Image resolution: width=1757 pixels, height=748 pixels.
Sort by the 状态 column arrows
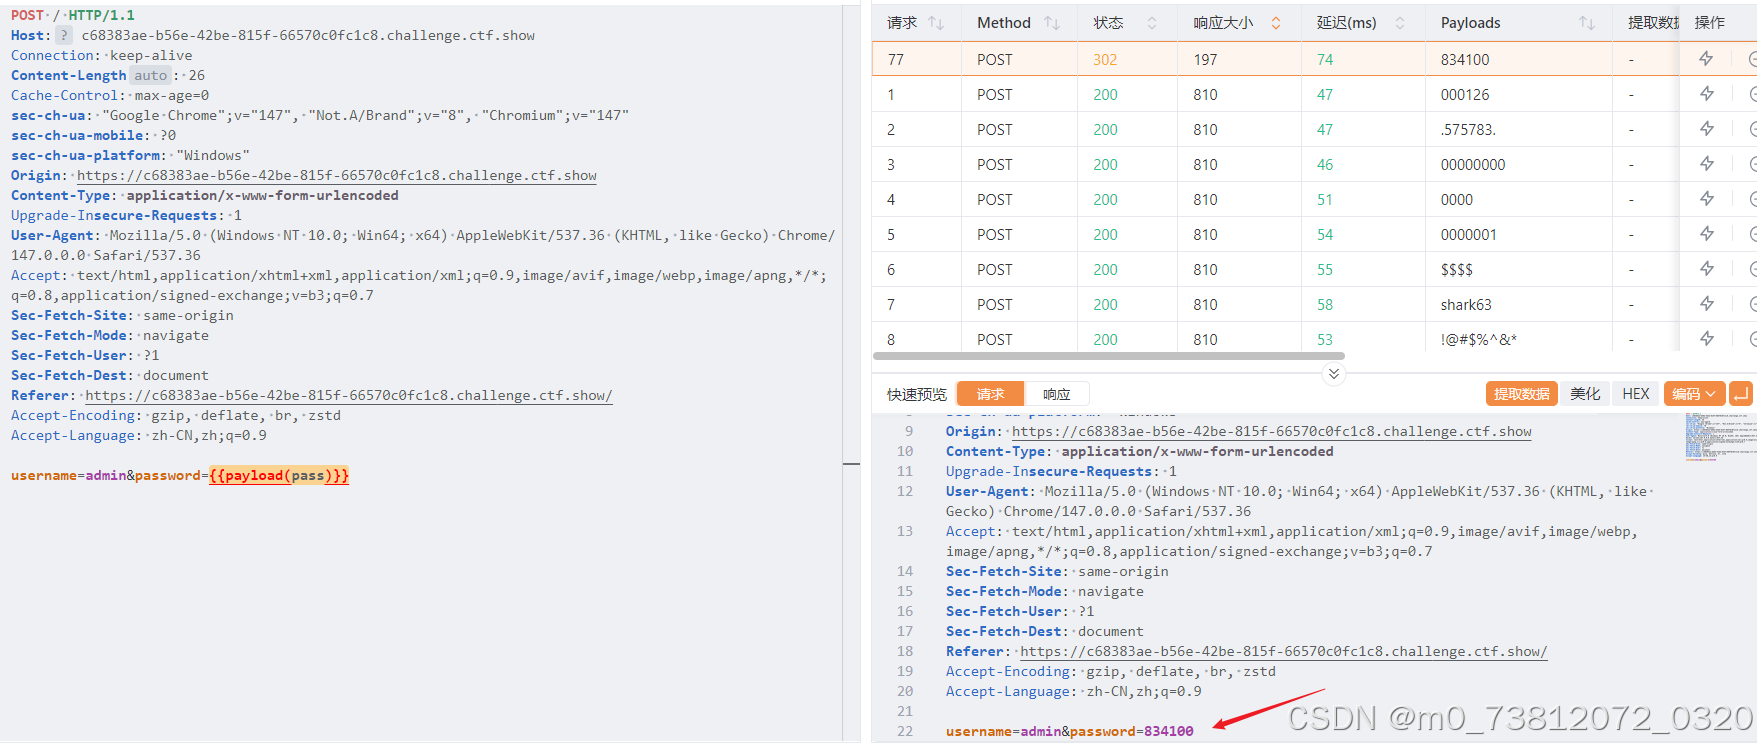coord(1152,23)
